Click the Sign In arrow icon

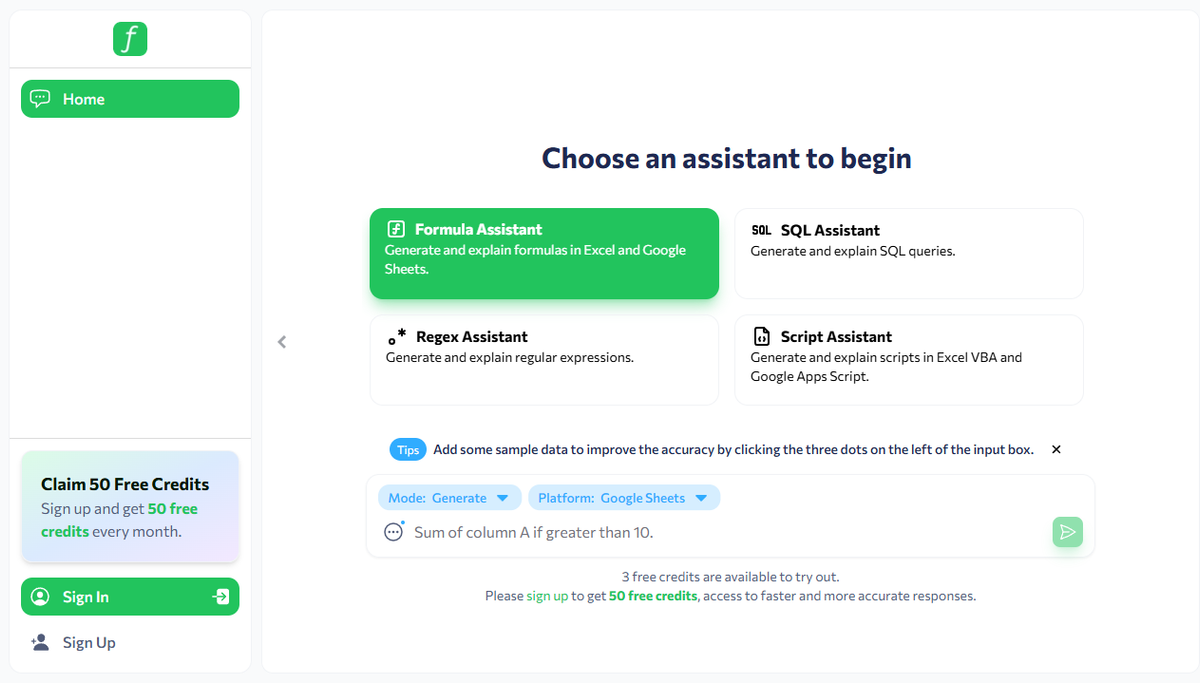tap(221, 597)
